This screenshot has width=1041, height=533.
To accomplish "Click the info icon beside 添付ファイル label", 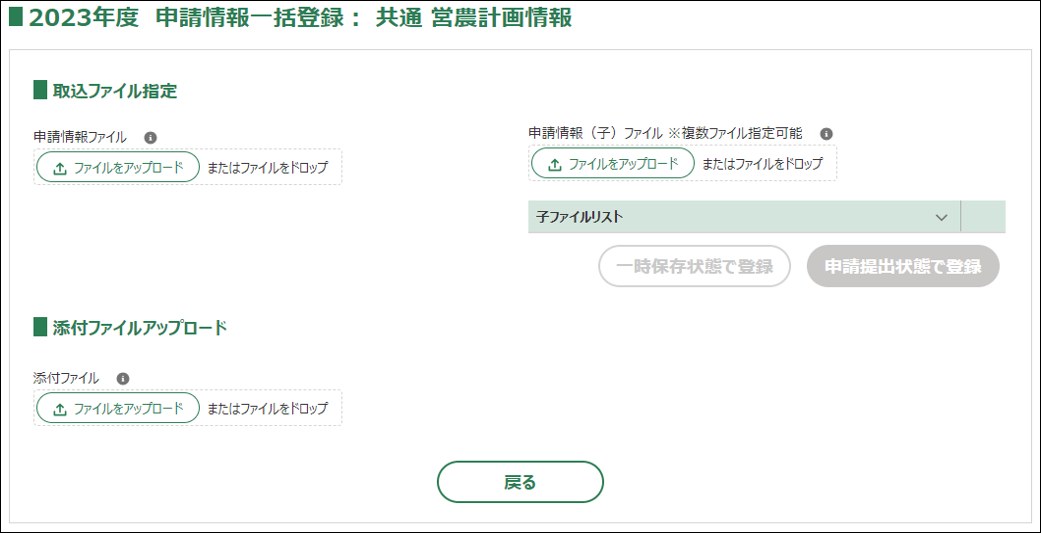I will point(123,379).
